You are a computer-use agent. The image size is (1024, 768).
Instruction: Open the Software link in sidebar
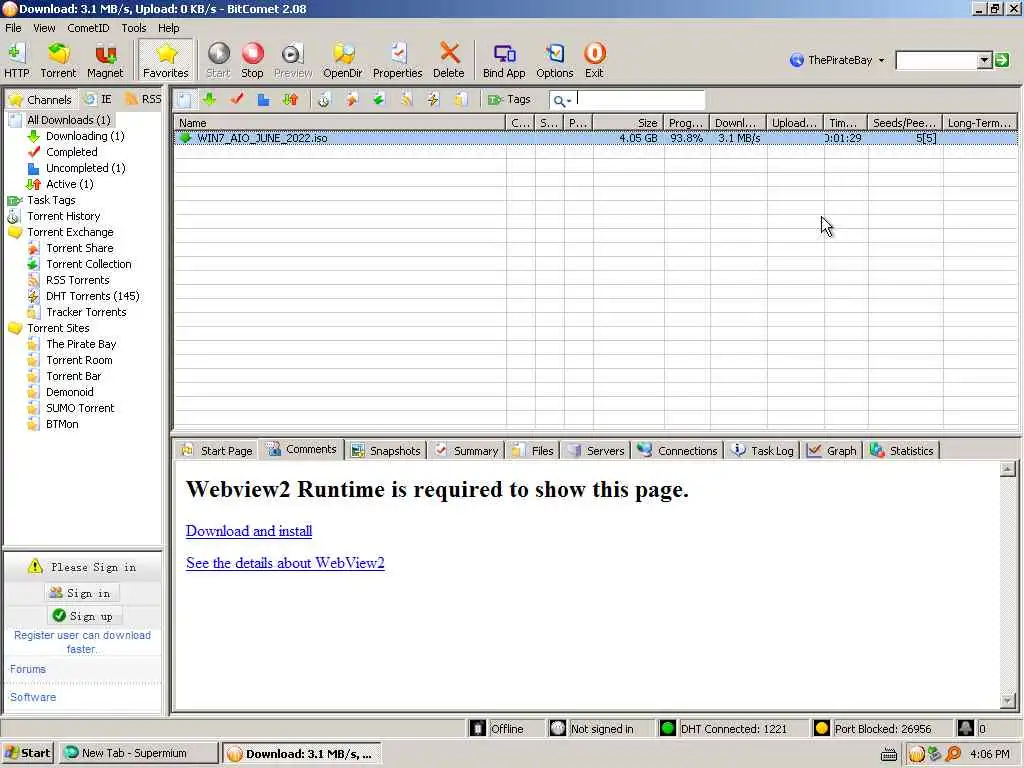pos(33,697)
